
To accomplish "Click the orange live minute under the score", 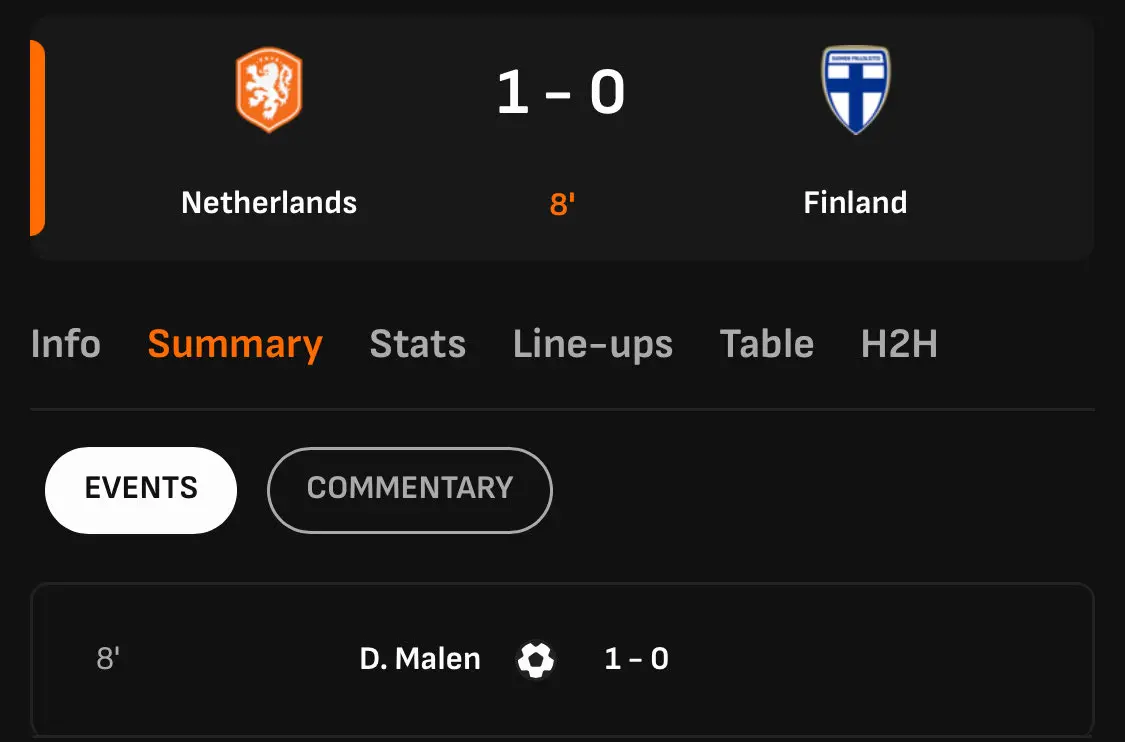I will (562, 204).
